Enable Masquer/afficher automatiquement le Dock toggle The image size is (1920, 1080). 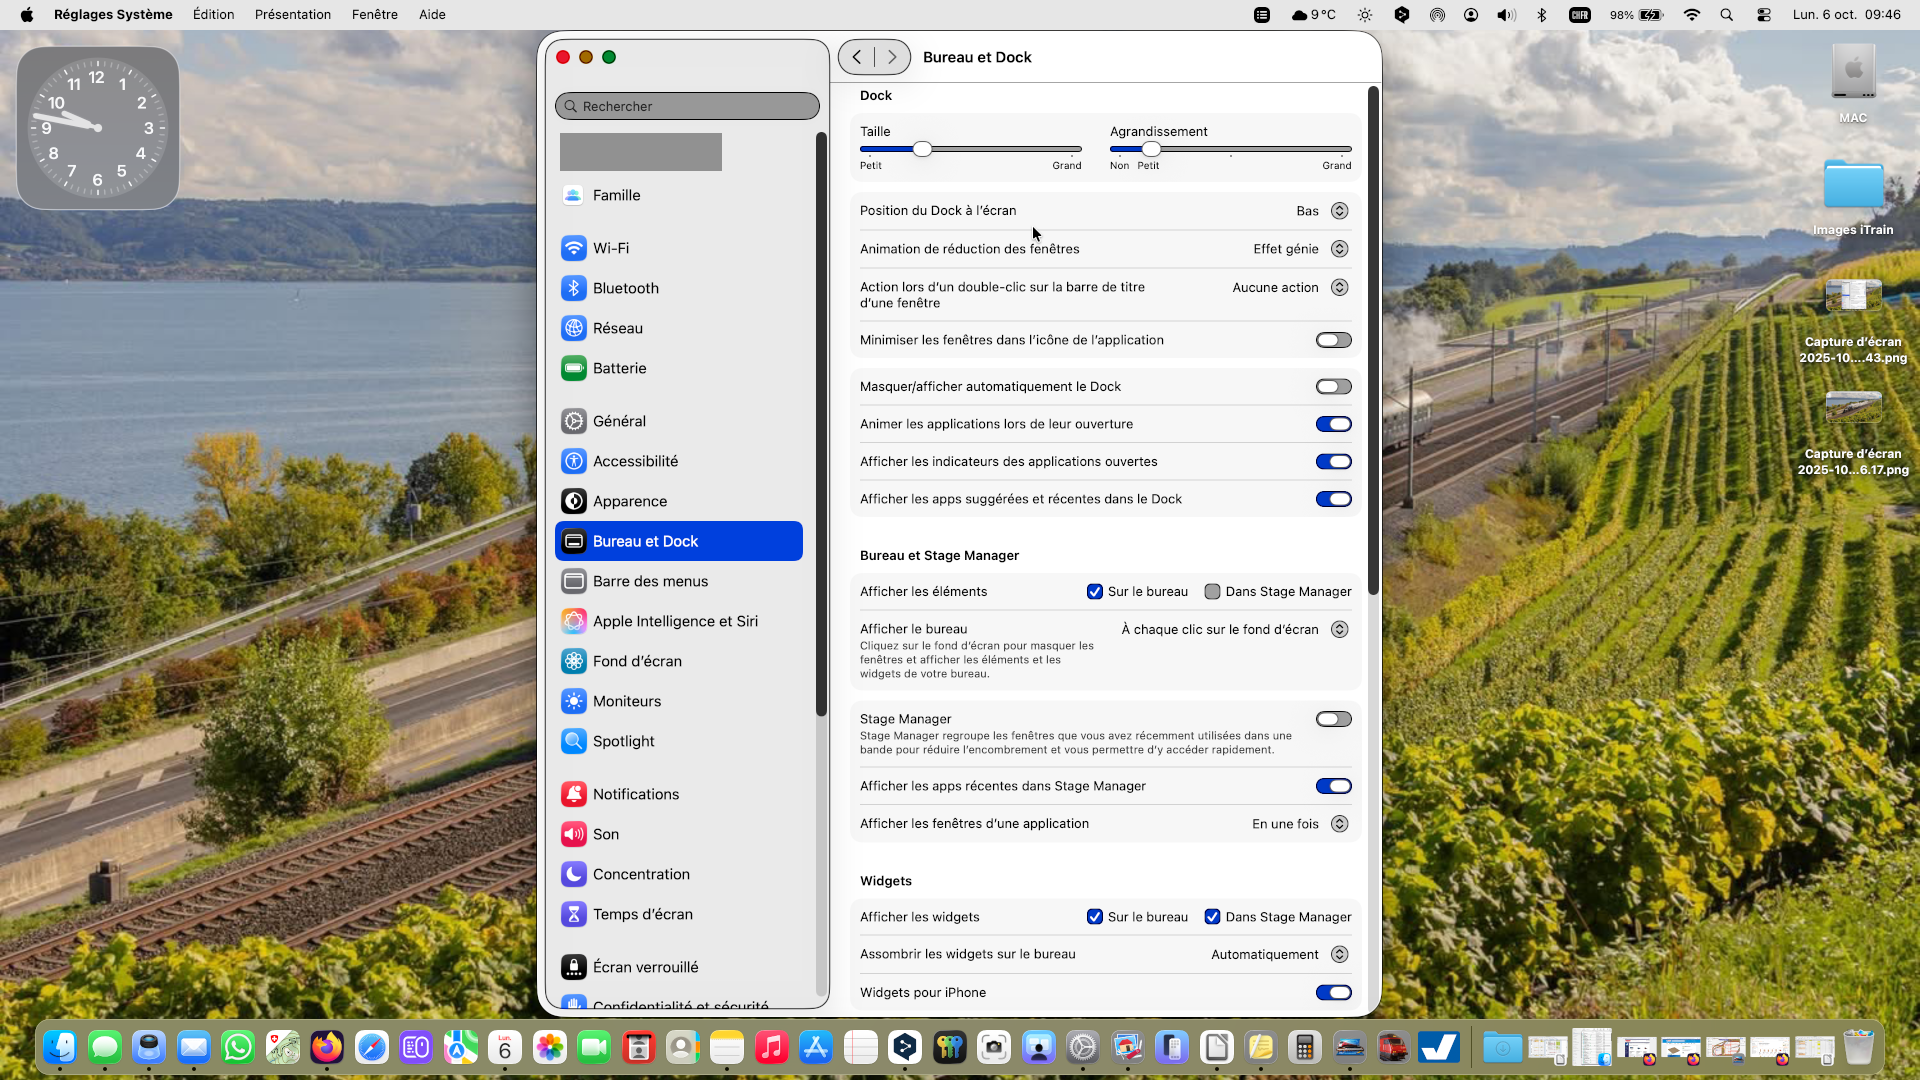pos(1333,387)
